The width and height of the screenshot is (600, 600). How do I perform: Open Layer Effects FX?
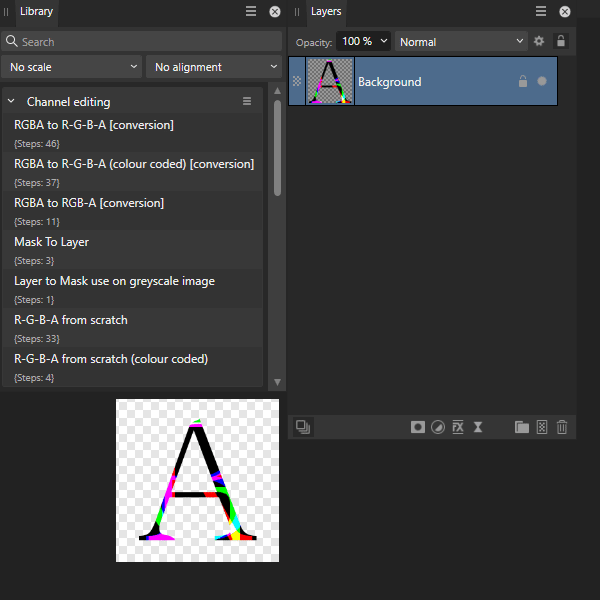pyautogui.click(x=458, y=427)
